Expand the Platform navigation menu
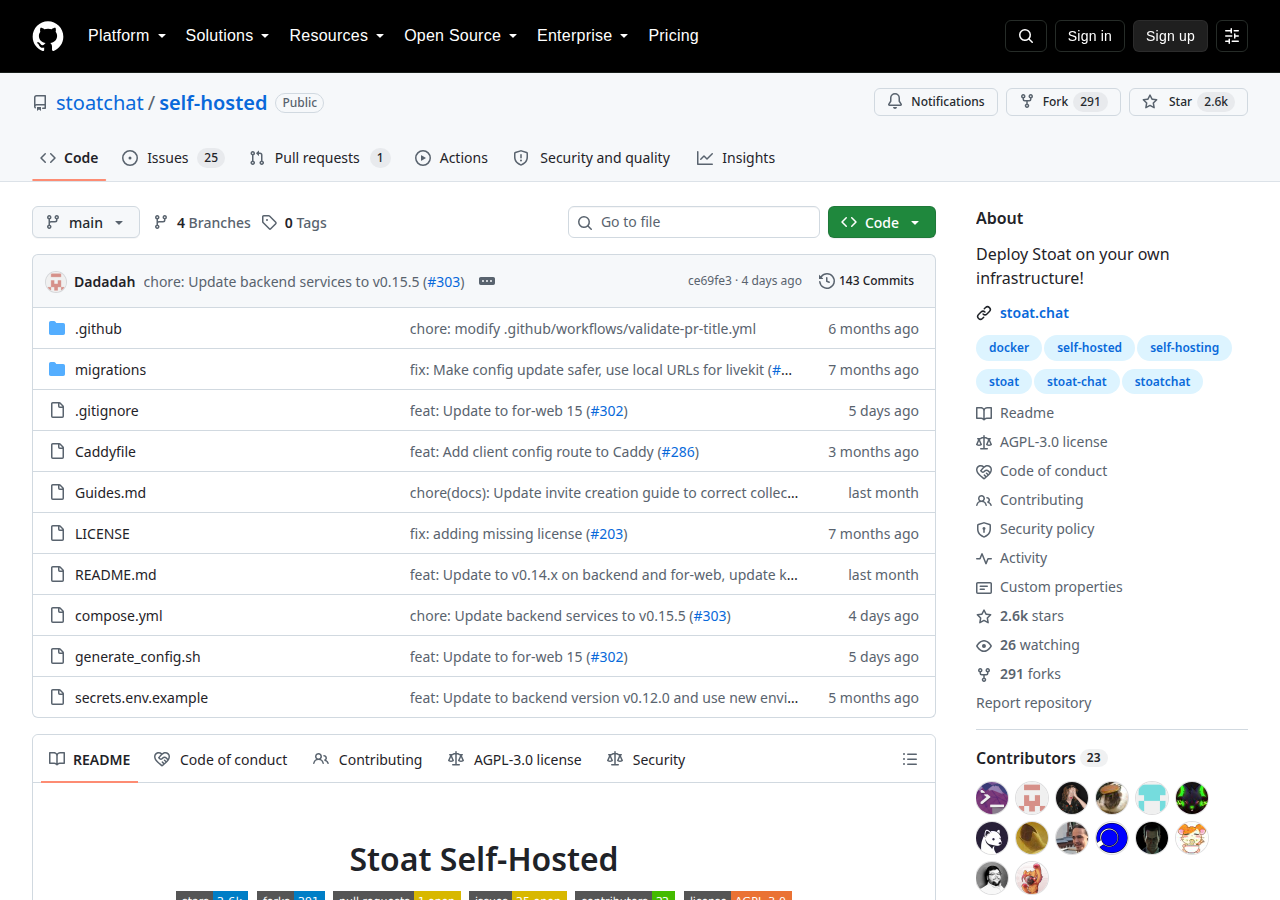Screen dimensions: 1280x900 click(x=127, y=36)
